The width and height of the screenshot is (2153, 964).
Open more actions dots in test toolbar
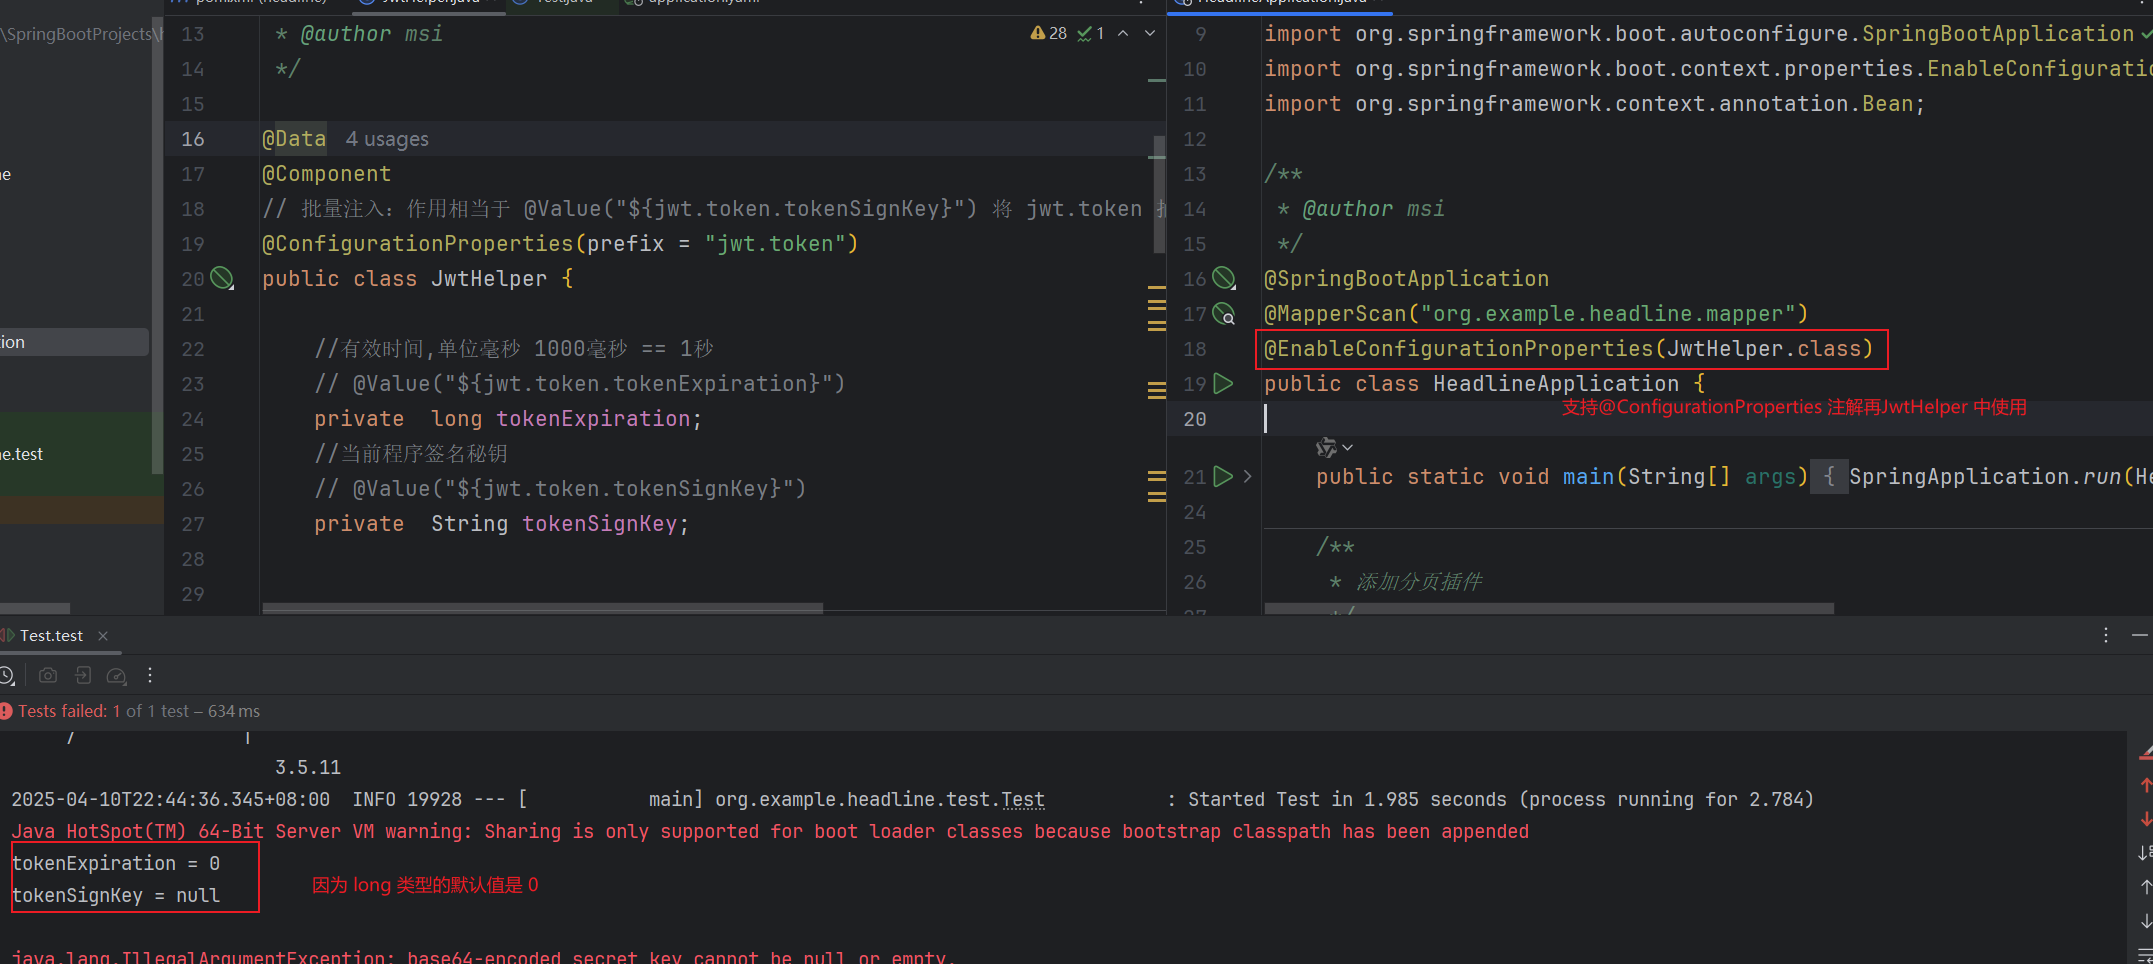click(150, 676)
